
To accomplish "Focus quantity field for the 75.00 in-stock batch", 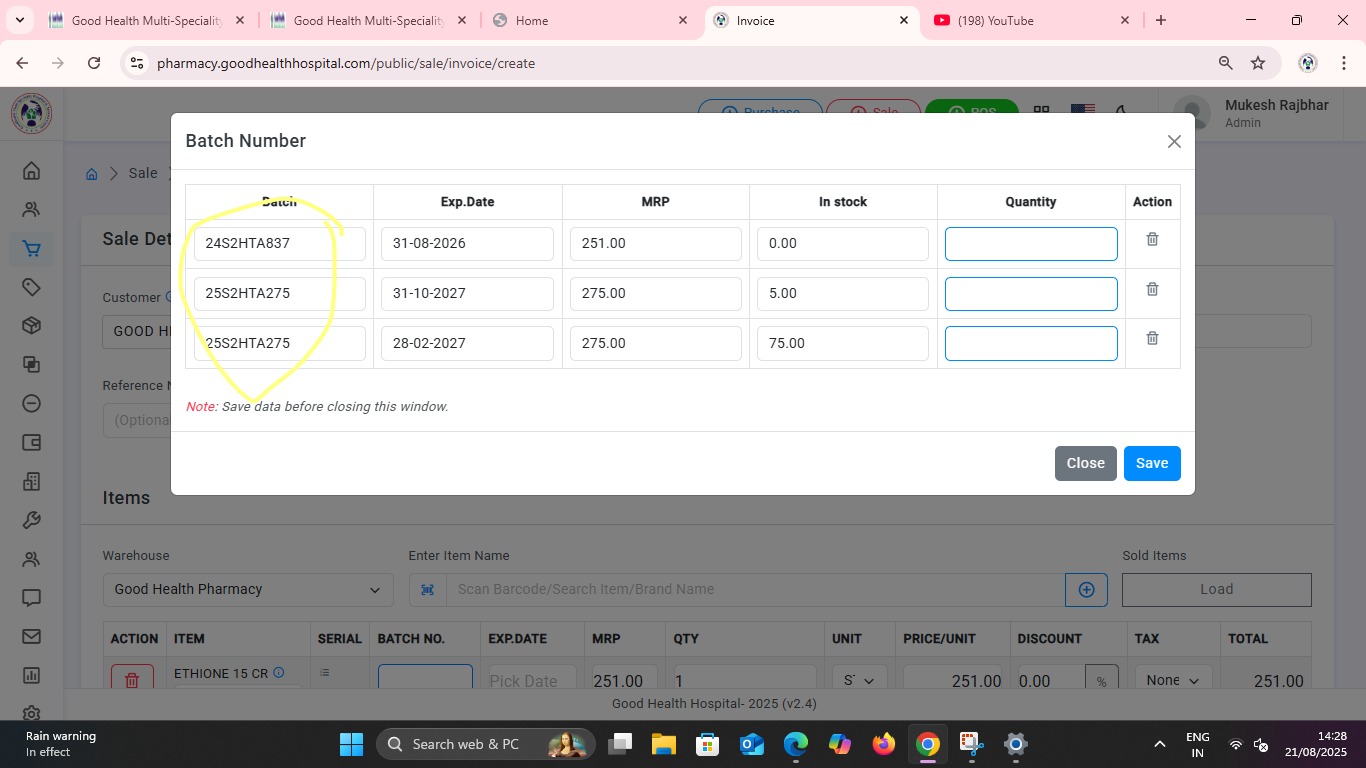I will coord(1031,343).
